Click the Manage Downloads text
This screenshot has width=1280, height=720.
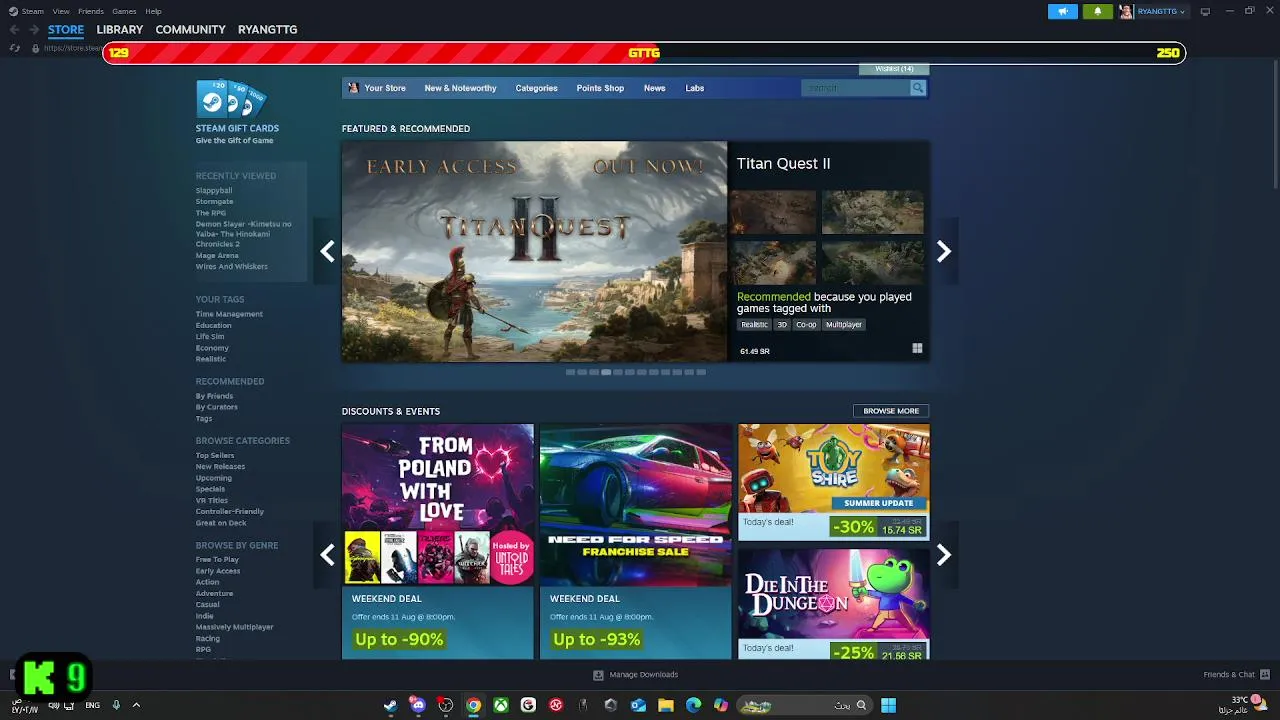644,675
